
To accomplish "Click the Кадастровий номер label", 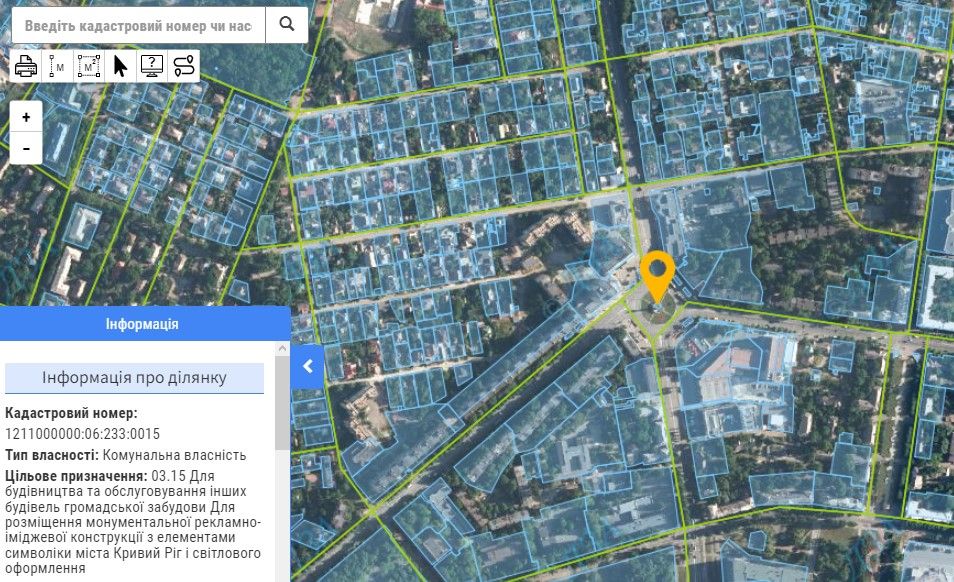I will (71, 413).
